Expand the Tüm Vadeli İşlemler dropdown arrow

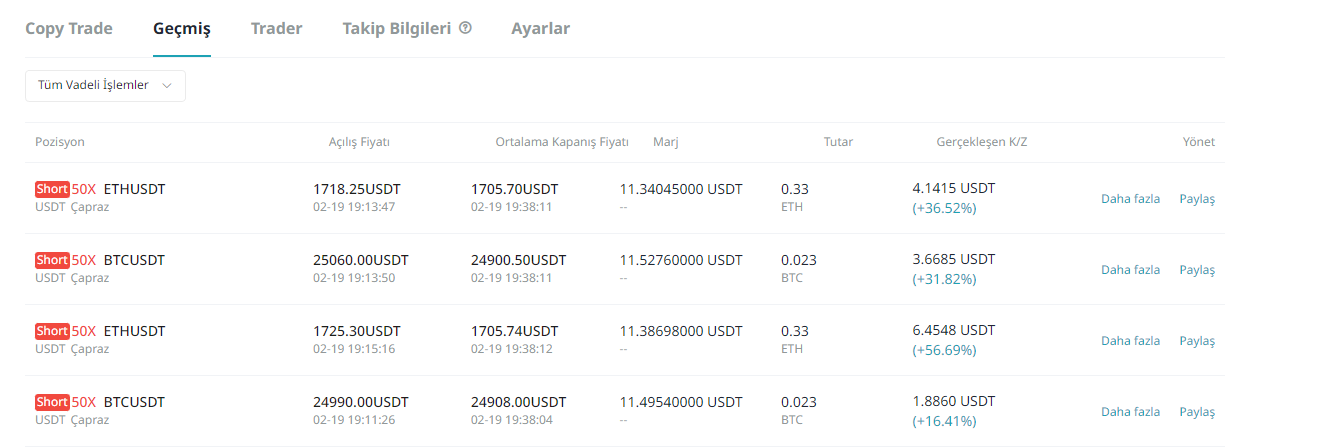[166, 86]
